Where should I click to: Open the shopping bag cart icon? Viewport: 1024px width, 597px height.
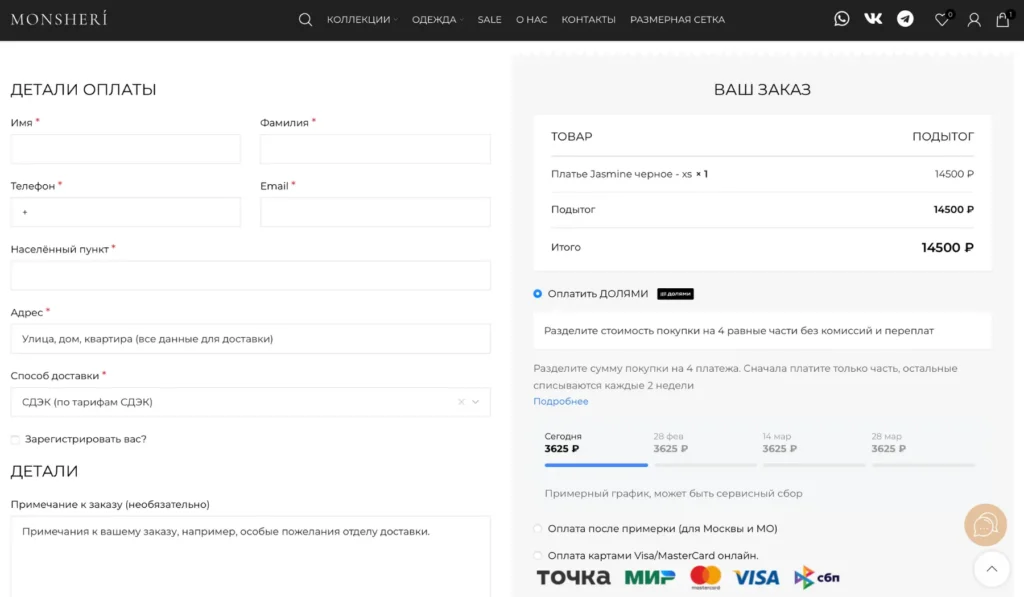pyautogui.click(x=1002, y=20)
